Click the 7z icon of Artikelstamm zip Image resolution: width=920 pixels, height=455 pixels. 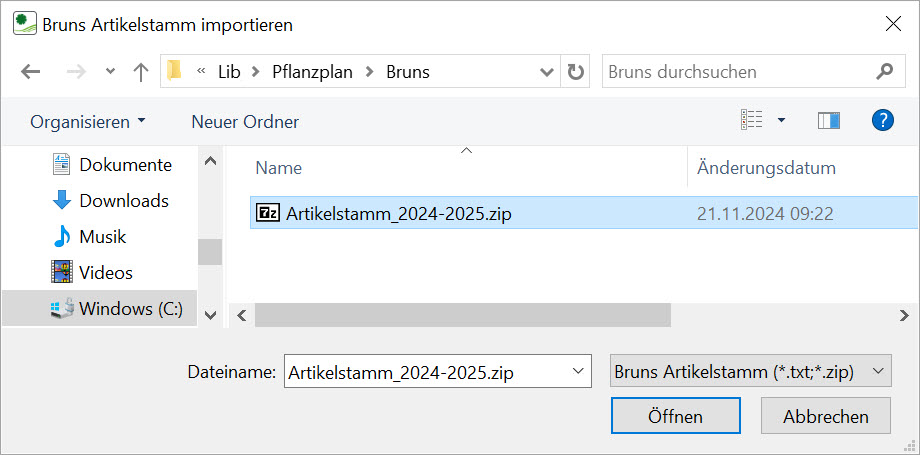268,213
